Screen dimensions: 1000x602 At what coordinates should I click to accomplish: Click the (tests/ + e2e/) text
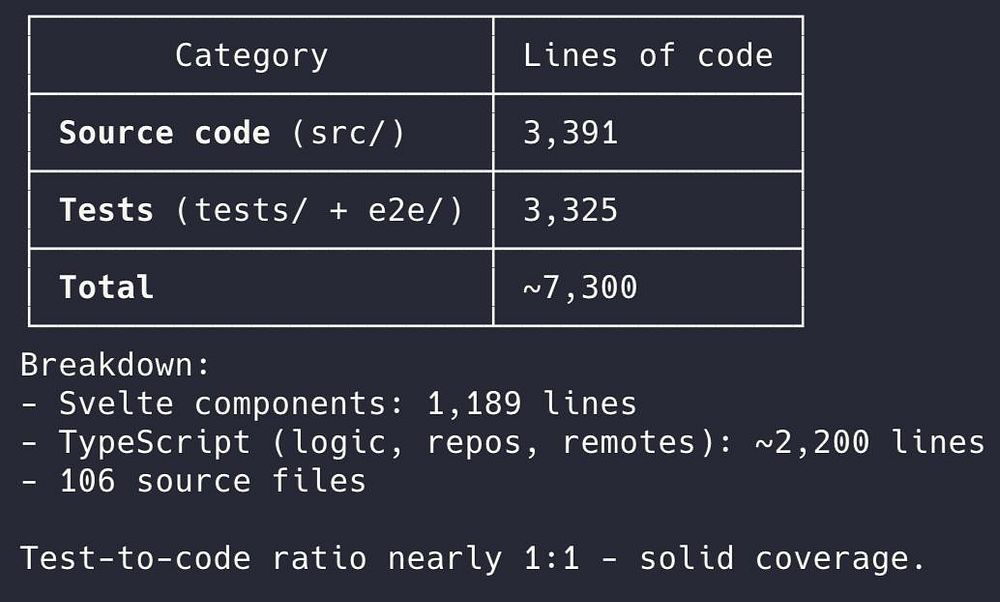click(x=319, y=210)
